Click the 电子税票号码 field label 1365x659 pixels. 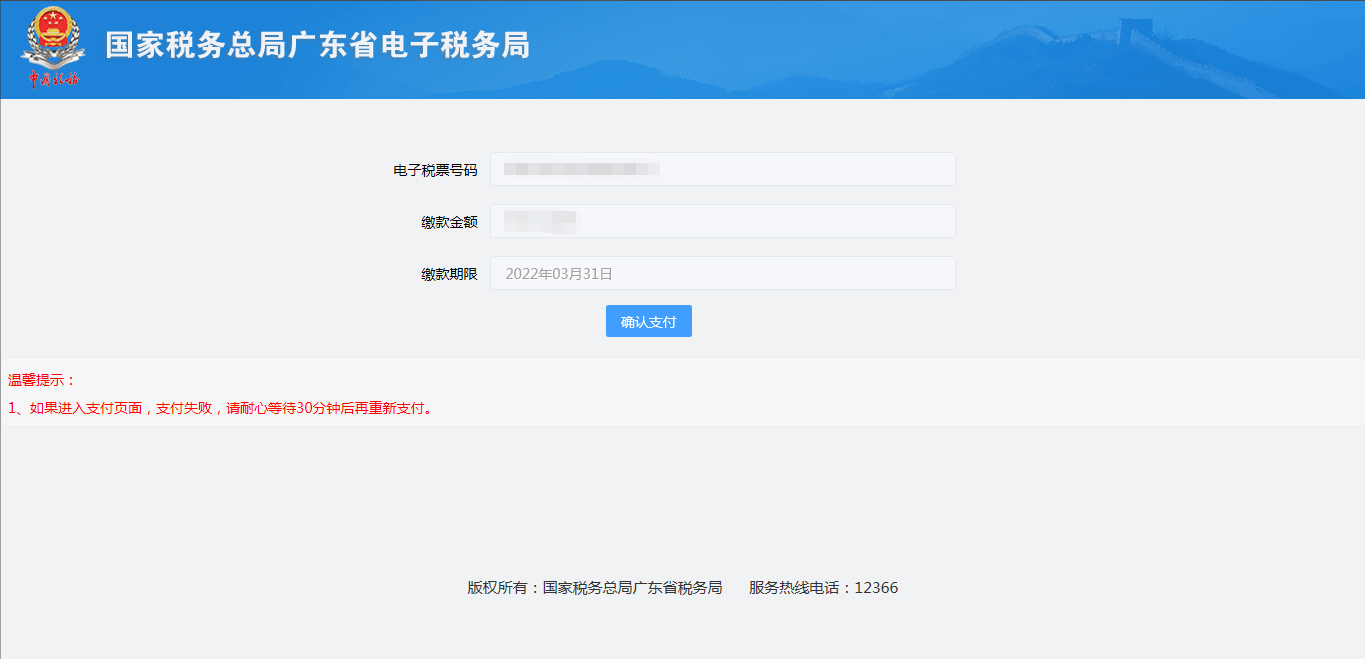click(435, 170)
